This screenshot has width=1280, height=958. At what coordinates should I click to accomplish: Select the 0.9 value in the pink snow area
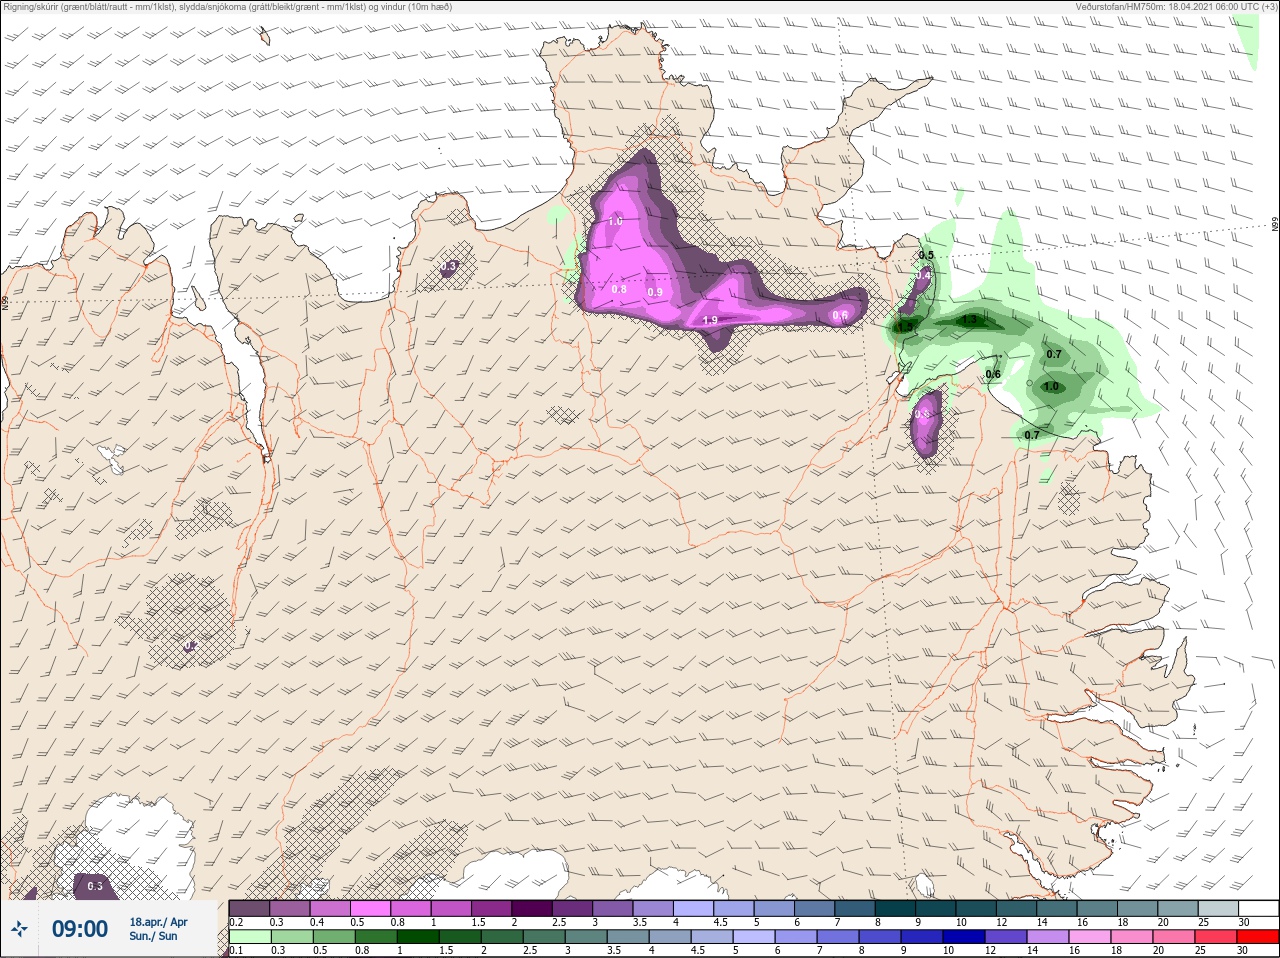(x=655, y=292)
